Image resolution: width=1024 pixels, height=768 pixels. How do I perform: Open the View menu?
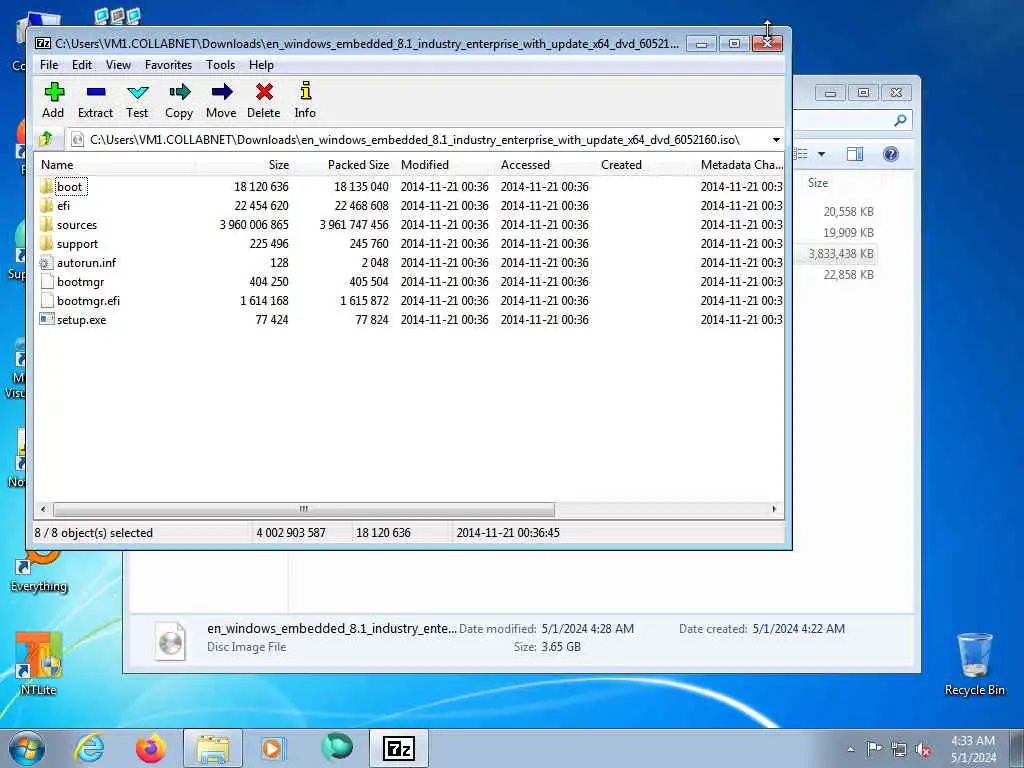[x=118, y=65]
